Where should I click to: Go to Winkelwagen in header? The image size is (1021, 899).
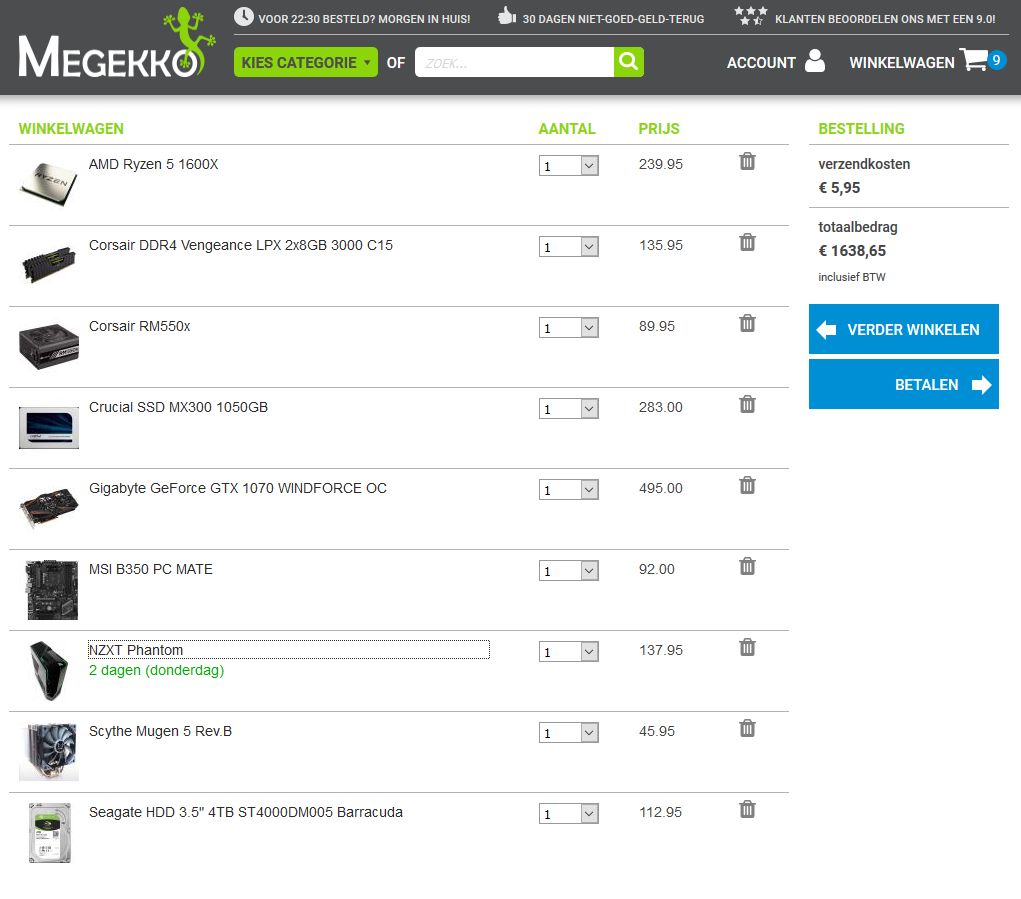coord(902,62)
